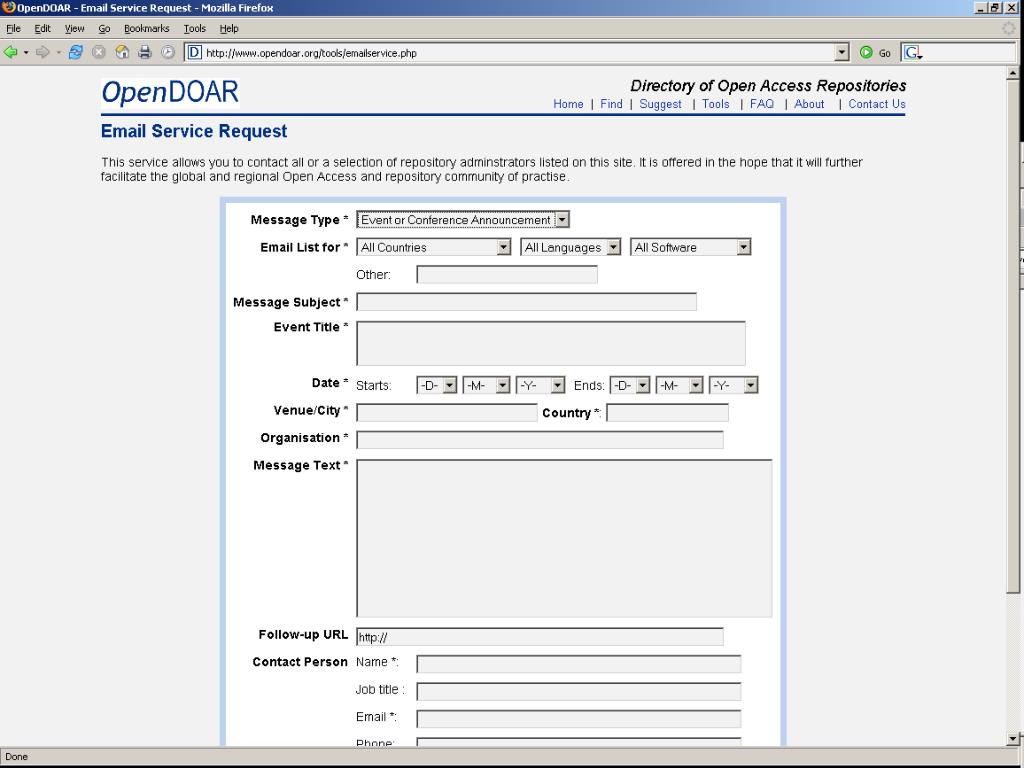The width and height of the screenshot is (1024, 768).
Task: Click the Back arrow button in Firefox toolbar
Action: tap(10, 52)
